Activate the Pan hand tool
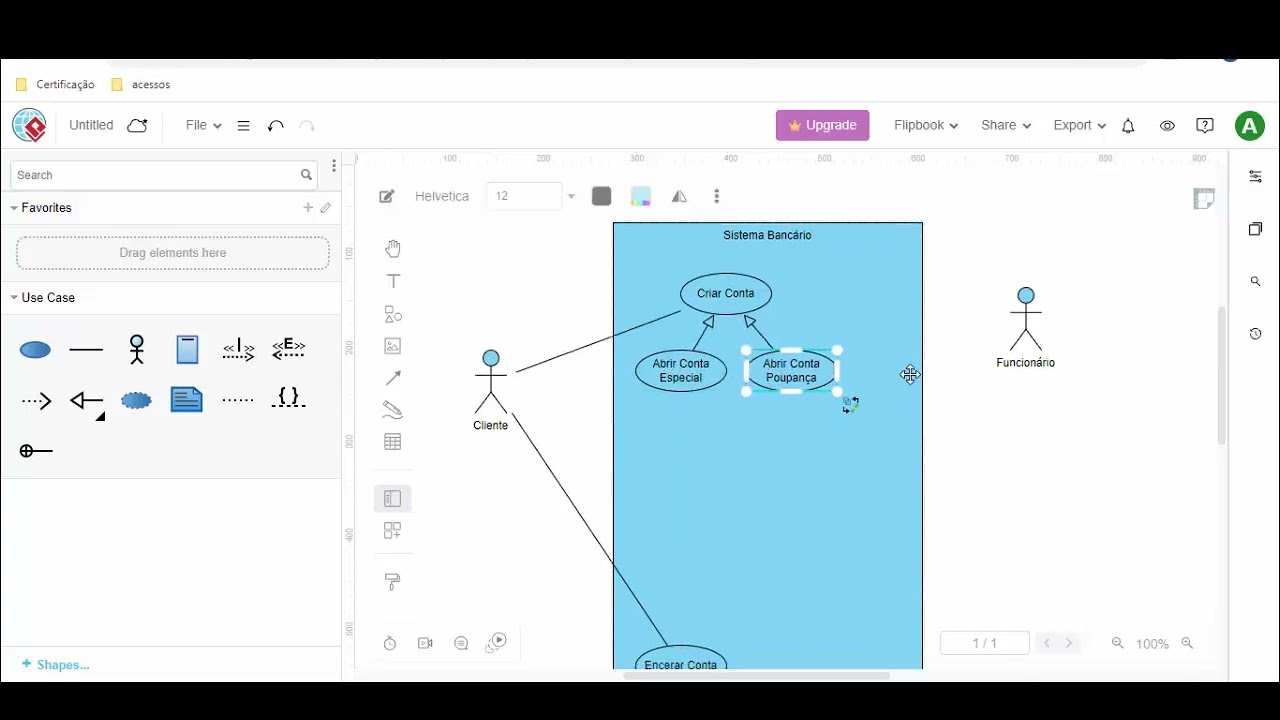 (x=393, y=248)
